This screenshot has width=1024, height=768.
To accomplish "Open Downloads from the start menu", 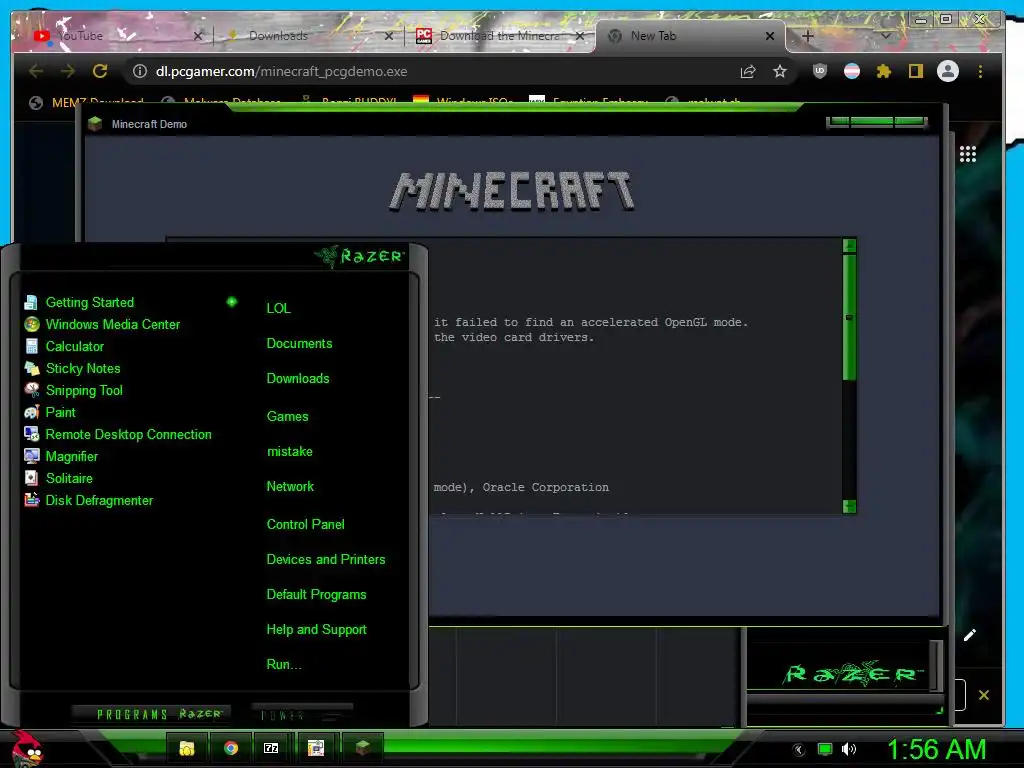I will coord(298,378).
